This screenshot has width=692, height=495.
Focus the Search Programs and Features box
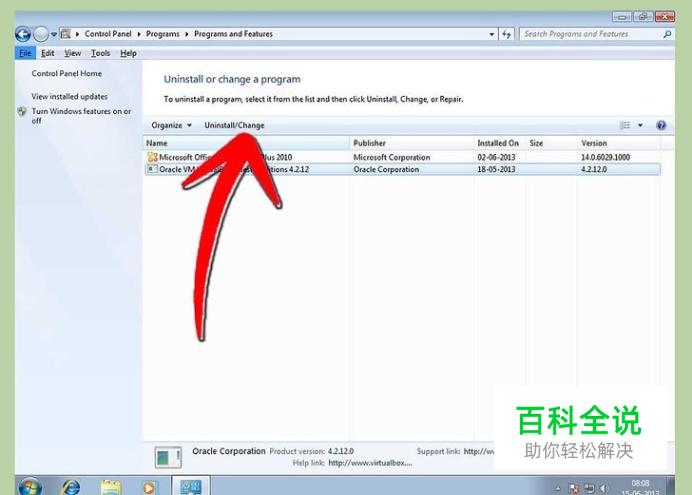tap(591, 34)
